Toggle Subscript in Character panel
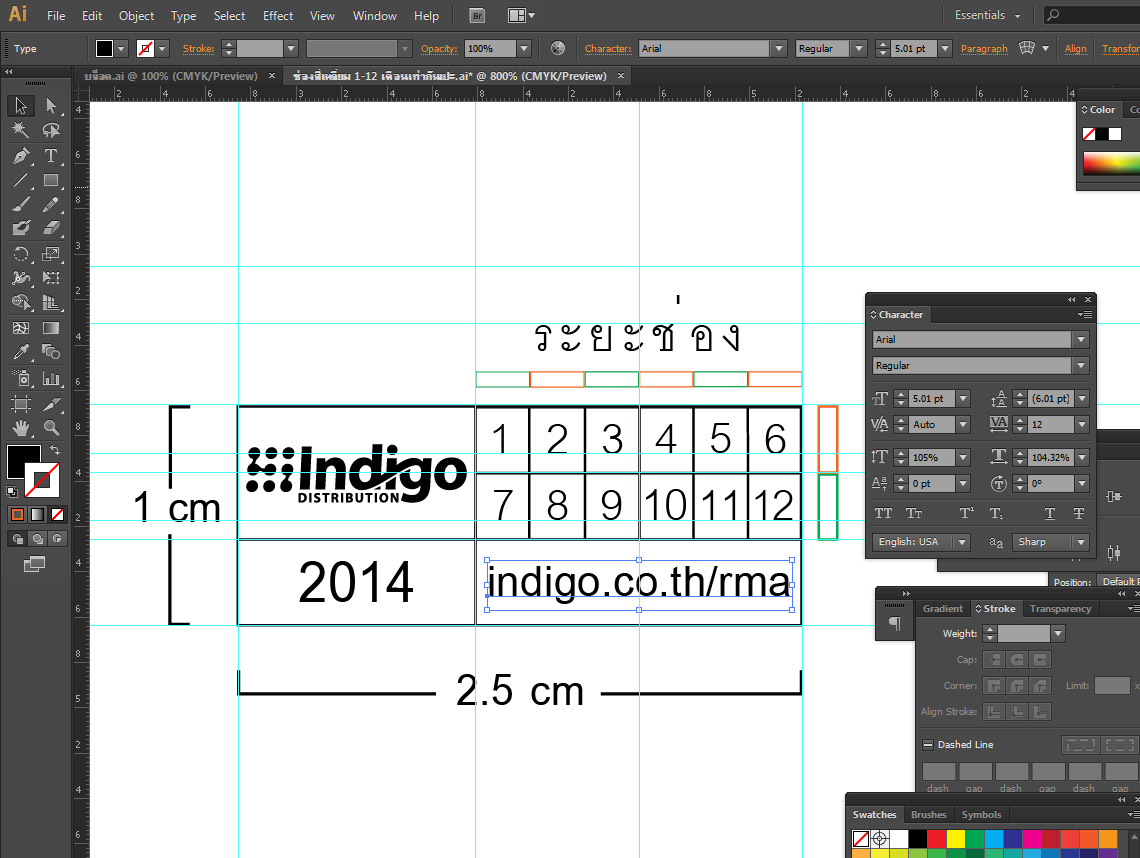 click(x=996, y=513)
